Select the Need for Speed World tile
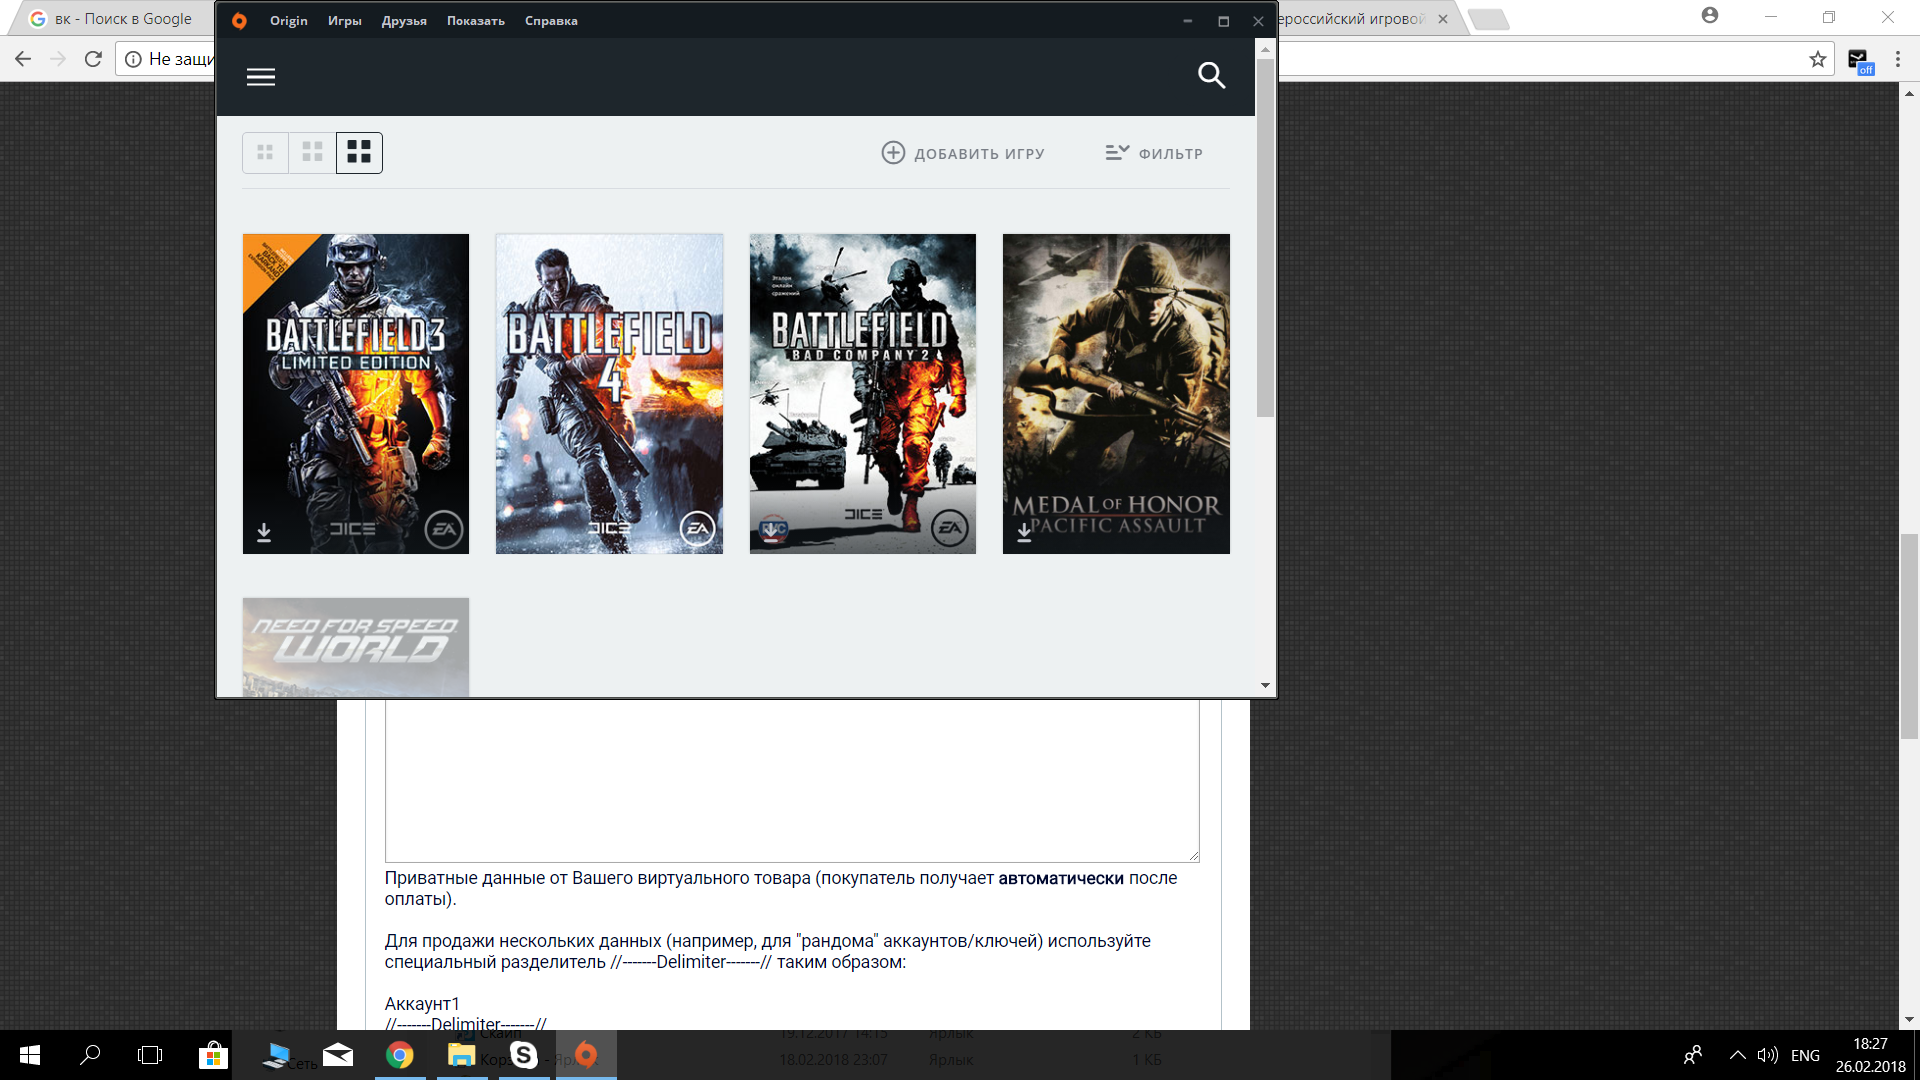The width and height of the screenshot is (1920, 1080). pos(356,647)
